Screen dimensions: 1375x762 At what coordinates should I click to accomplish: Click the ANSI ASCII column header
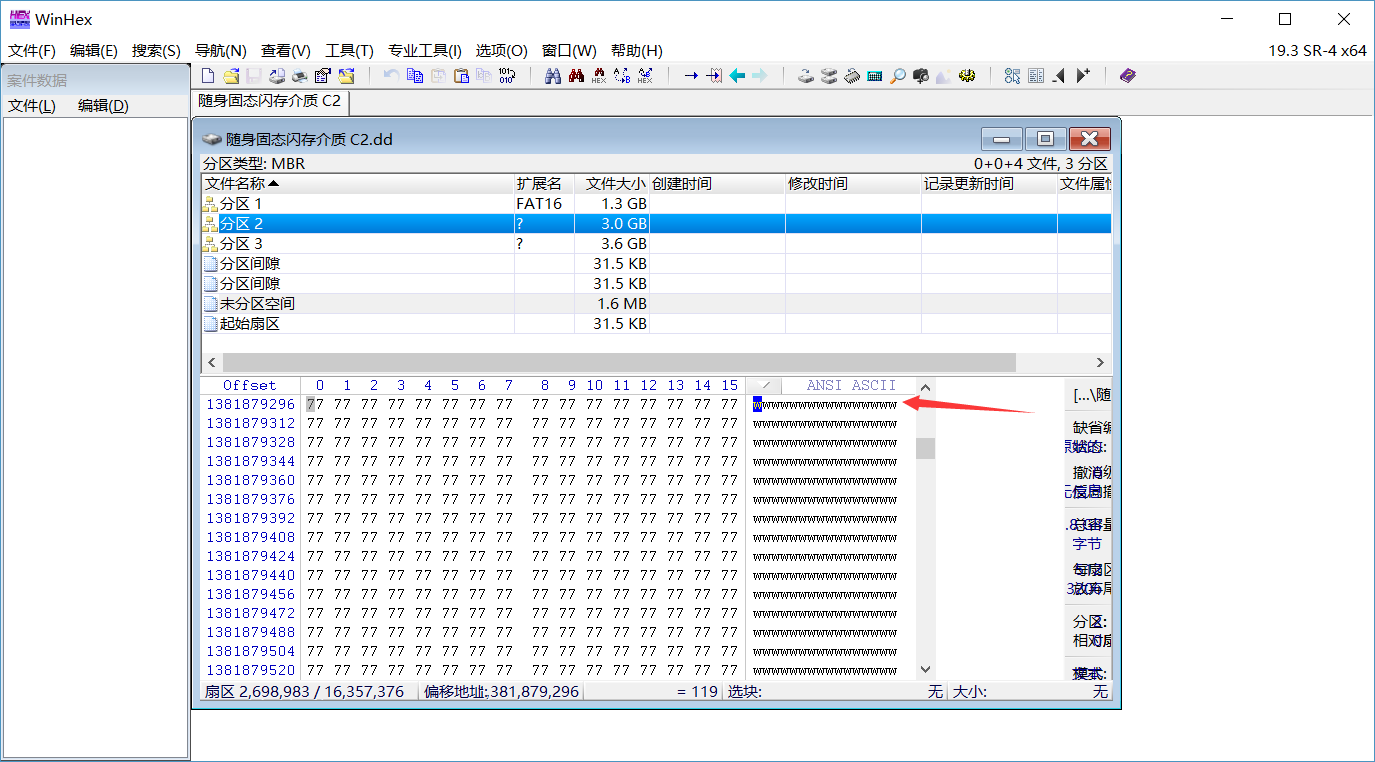851,385
